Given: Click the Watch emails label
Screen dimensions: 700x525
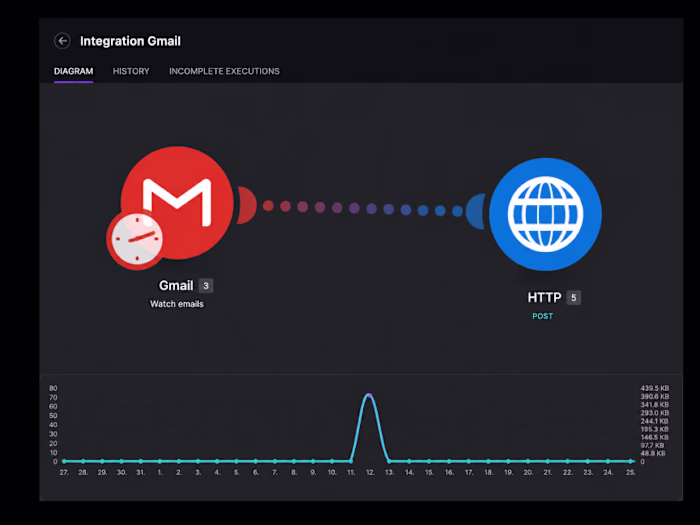Looking at the screenshot, I should 177,304.
